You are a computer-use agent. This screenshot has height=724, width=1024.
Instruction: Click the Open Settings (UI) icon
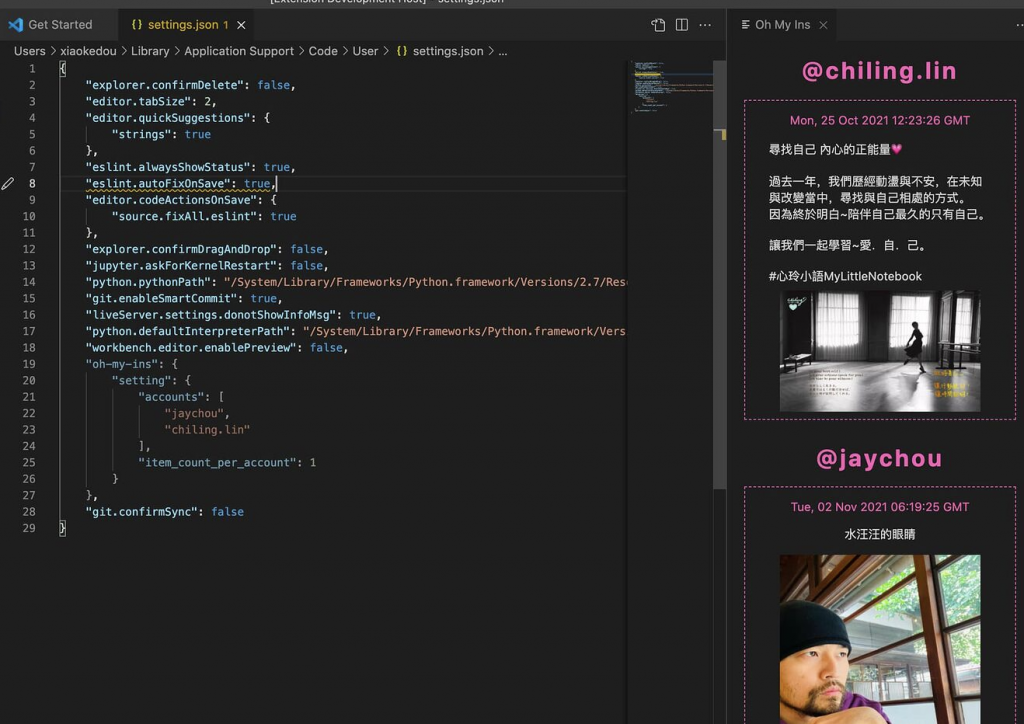click(x=658, y=25)
